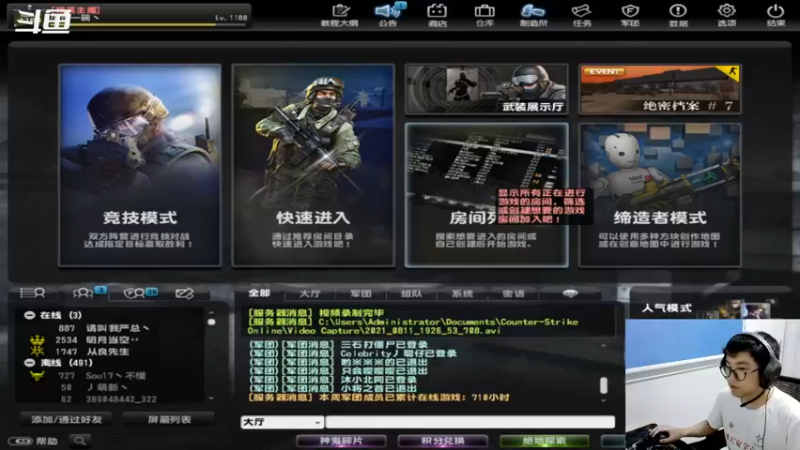Image resolution: width=800 pixels, height=450 pixels.
Task: Open the 数据 stats exclamation icon
Action: (678, 15)
